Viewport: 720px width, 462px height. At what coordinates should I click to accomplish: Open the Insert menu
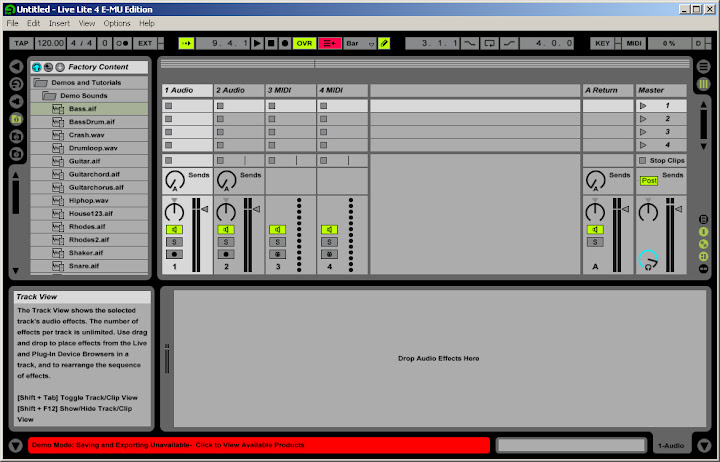tap(59, 23)
